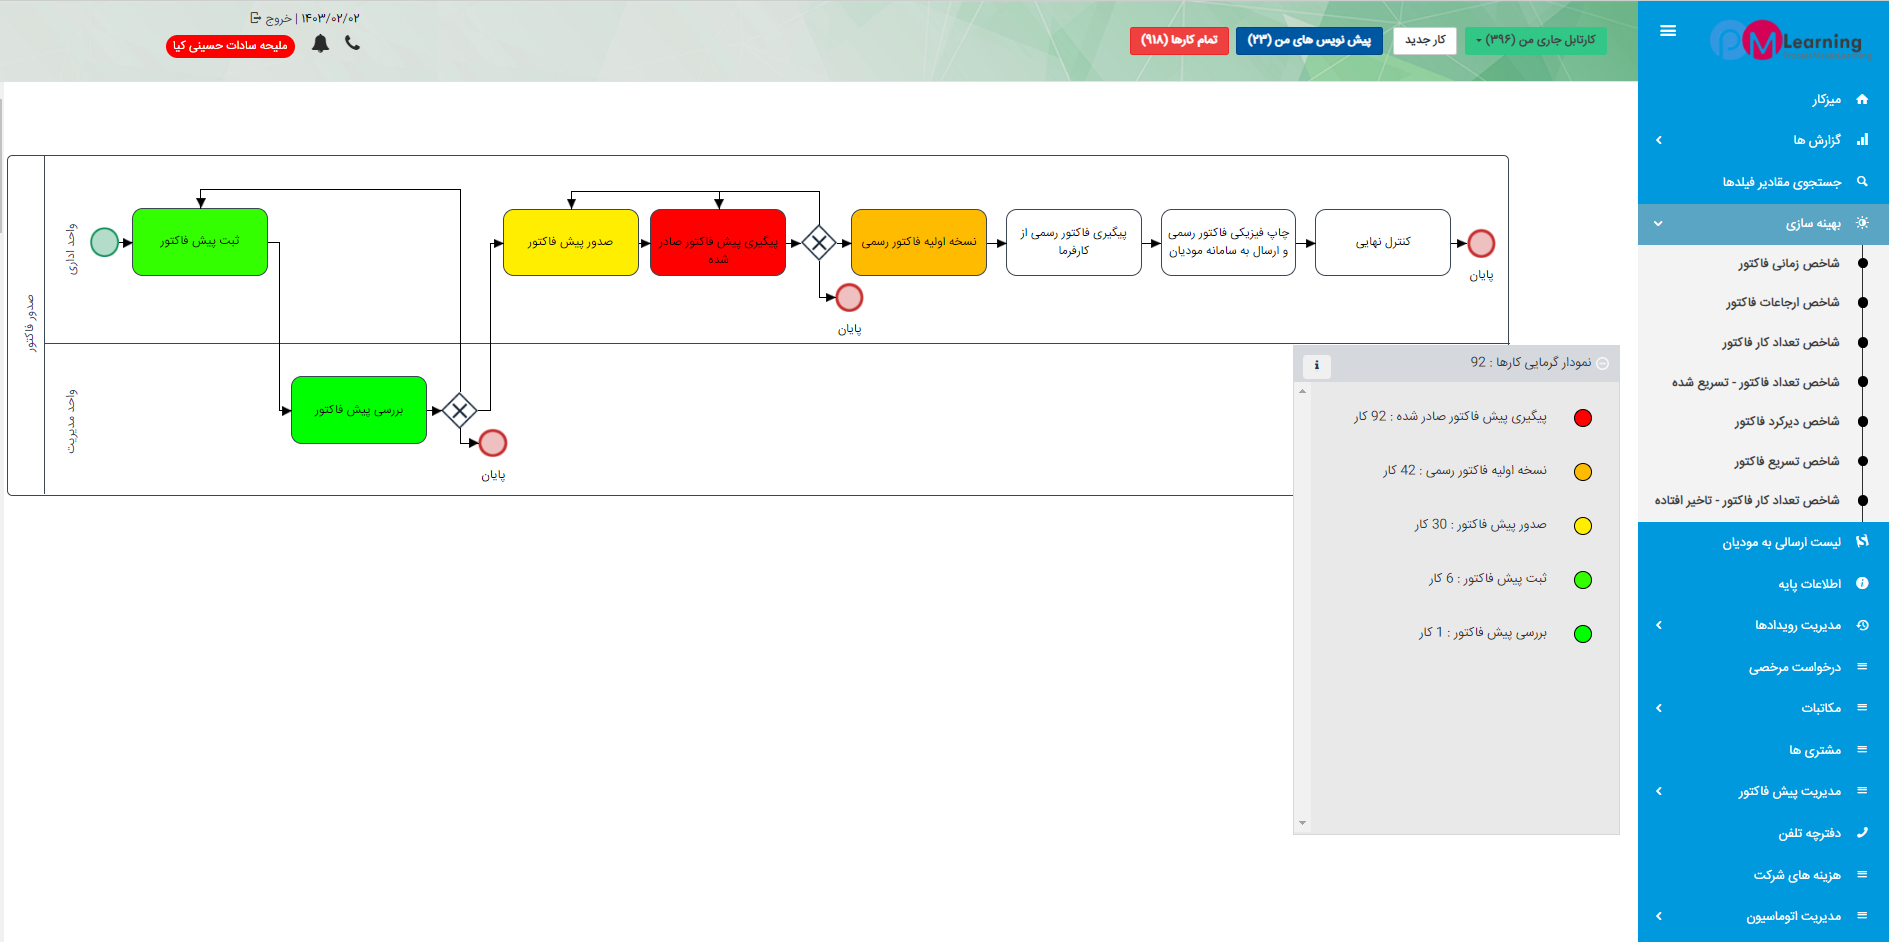Select bullet for شاخص زمانی فاکتور
Screen dimensions: 1889x942
coord(1862,264)
